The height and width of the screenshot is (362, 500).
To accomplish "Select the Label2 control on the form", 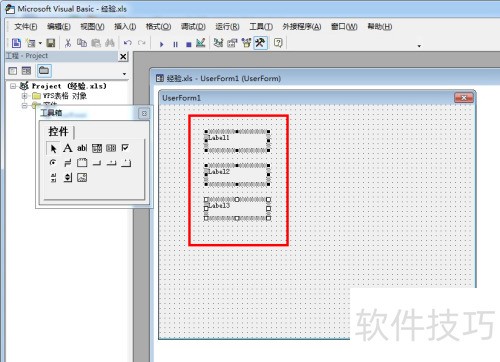I will tap(237, 175).
